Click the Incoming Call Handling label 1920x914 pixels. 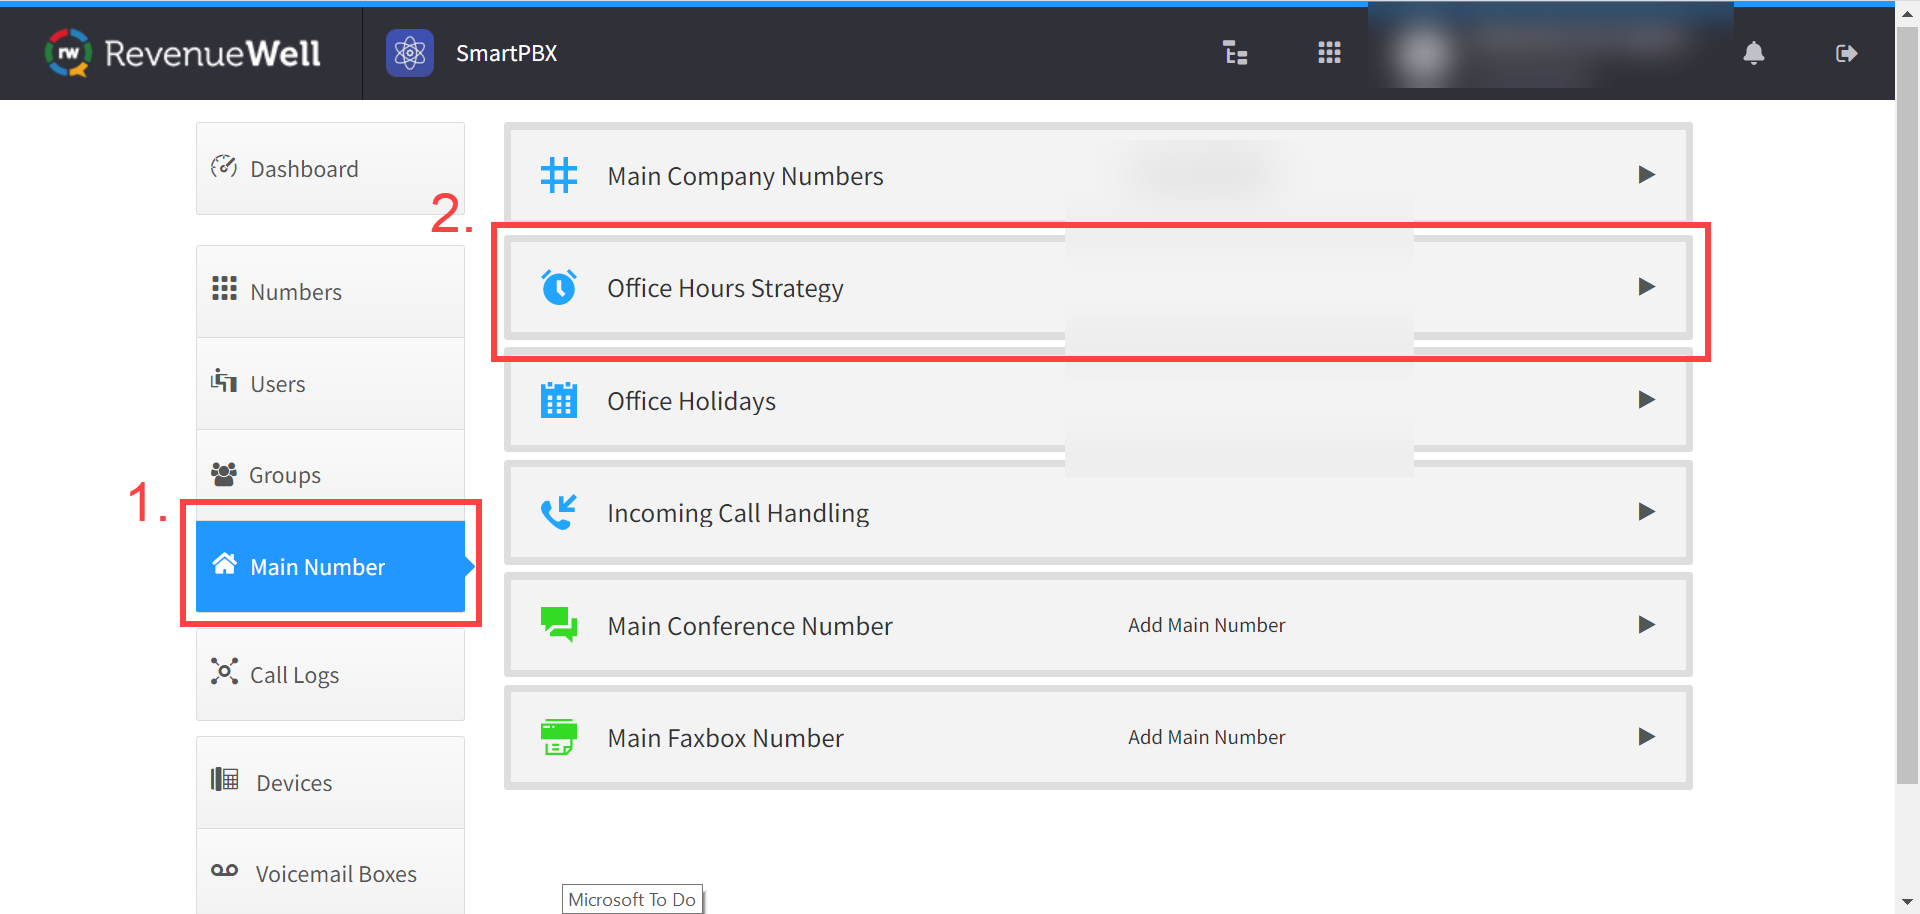pos(738,513)
